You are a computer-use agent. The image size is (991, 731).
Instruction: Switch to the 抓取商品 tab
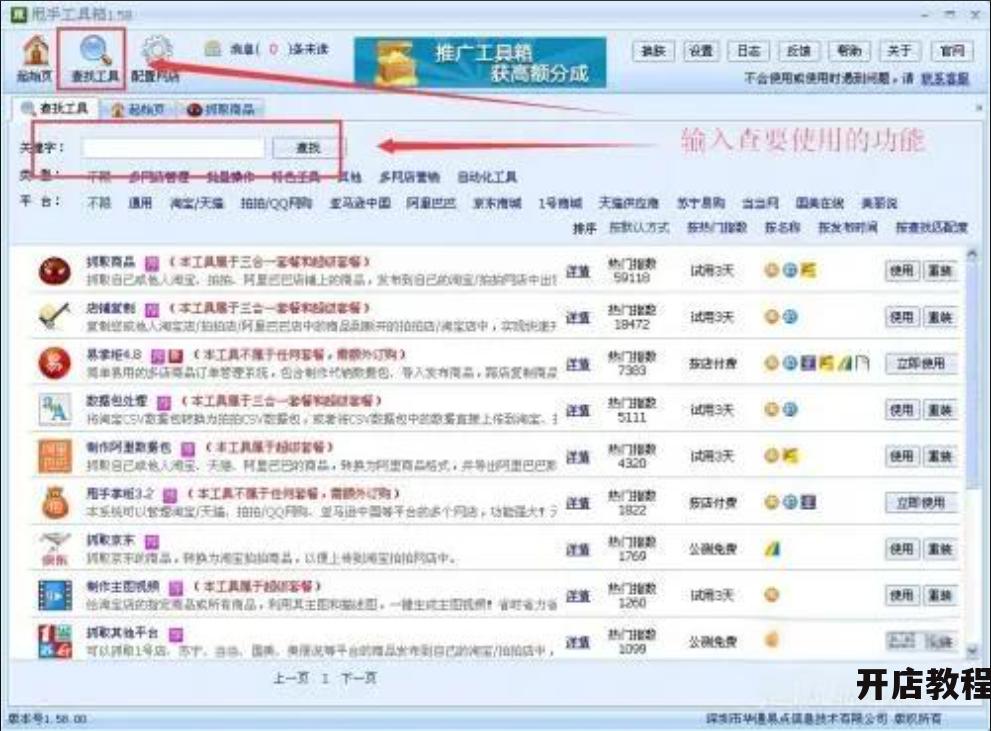click(221, 109)
